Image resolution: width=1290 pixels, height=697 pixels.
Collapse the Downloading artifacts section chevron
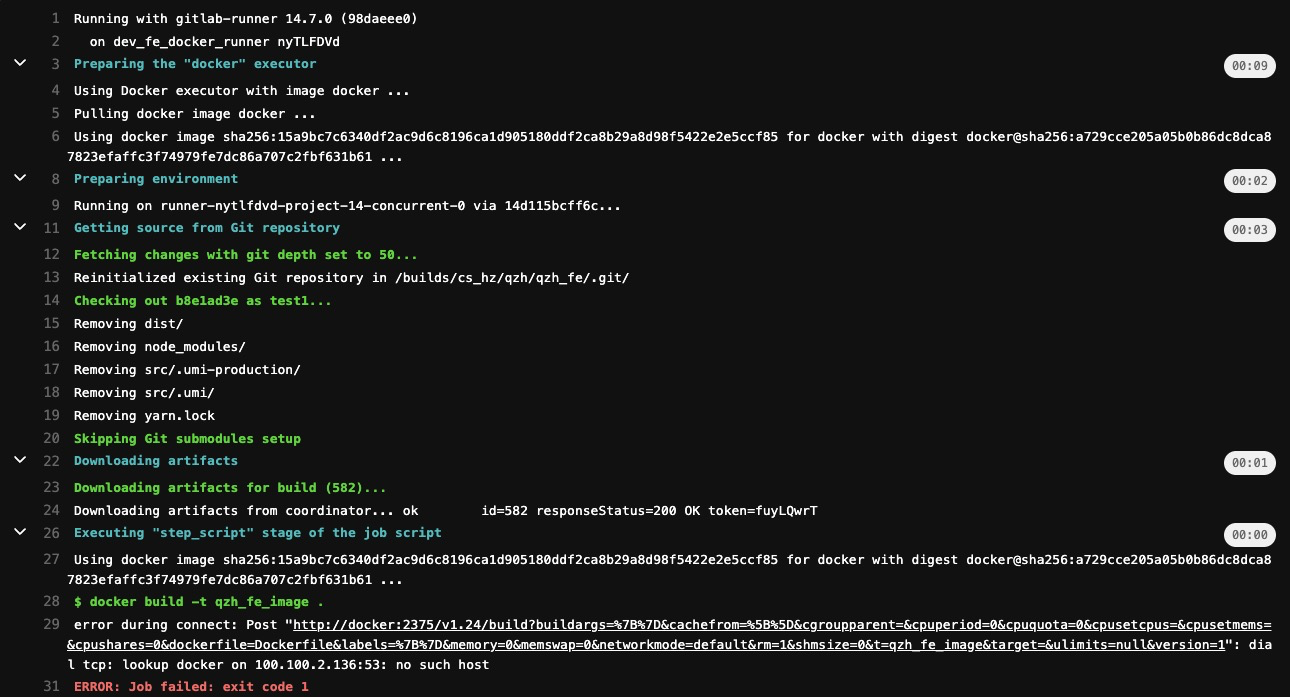tap(19, 460)
